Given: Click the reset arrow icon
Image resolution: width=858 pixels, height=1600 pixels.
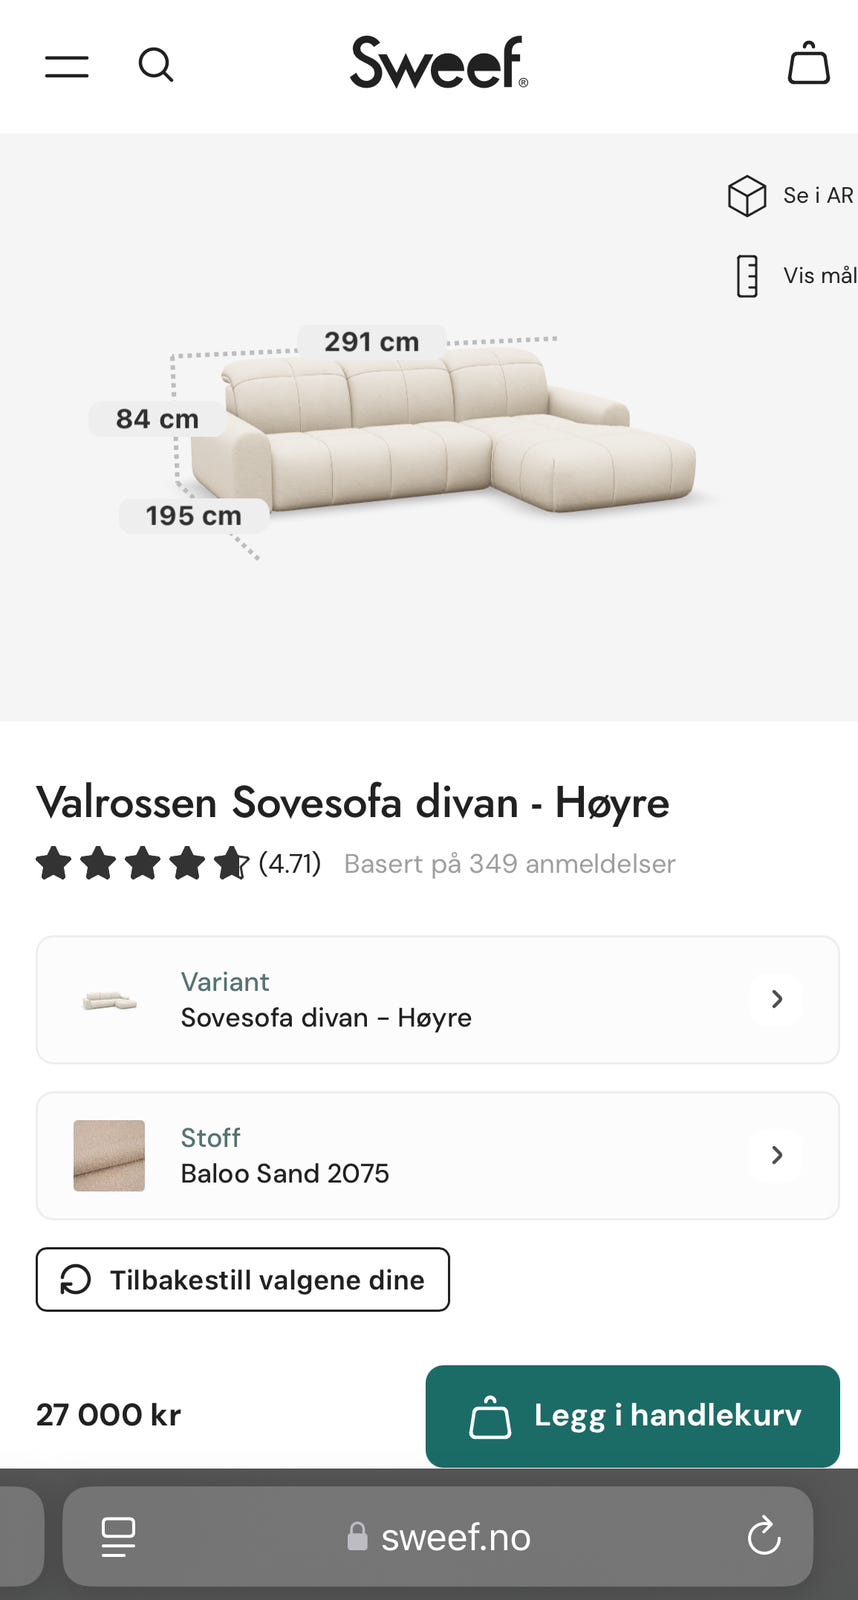Looking at the screenshot, I should 76,1279.
